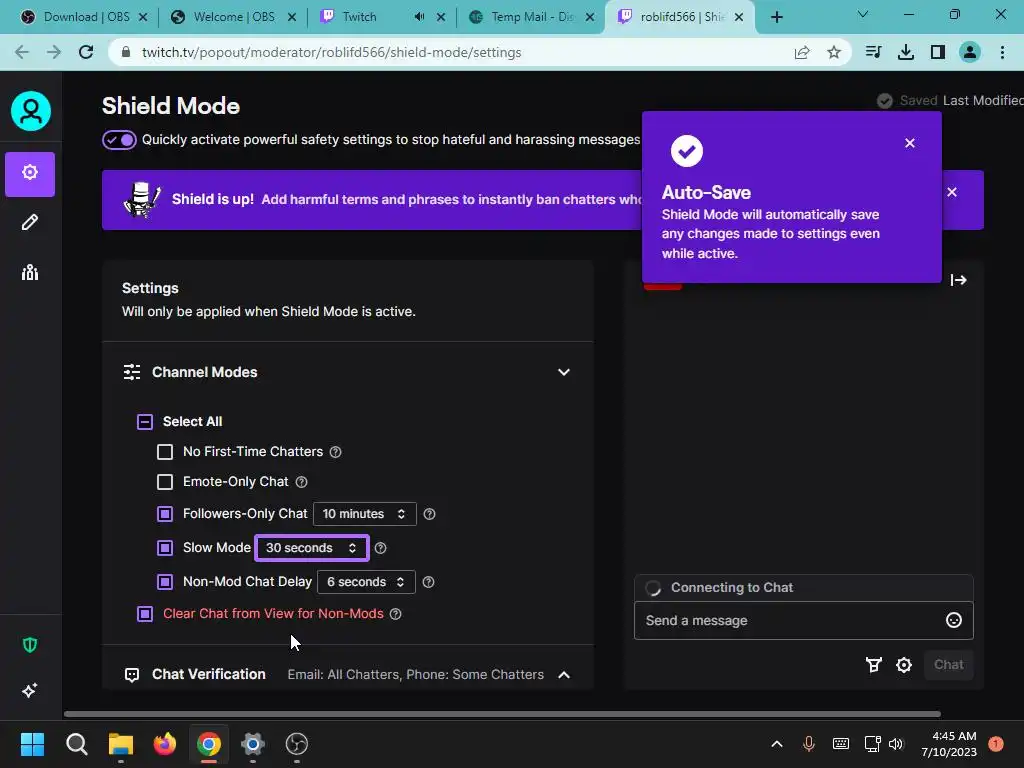Image resolution: width=1024 pixels, height=768 pixels.
Task: Show help for Emote-Only Chat
Action: 301,482
